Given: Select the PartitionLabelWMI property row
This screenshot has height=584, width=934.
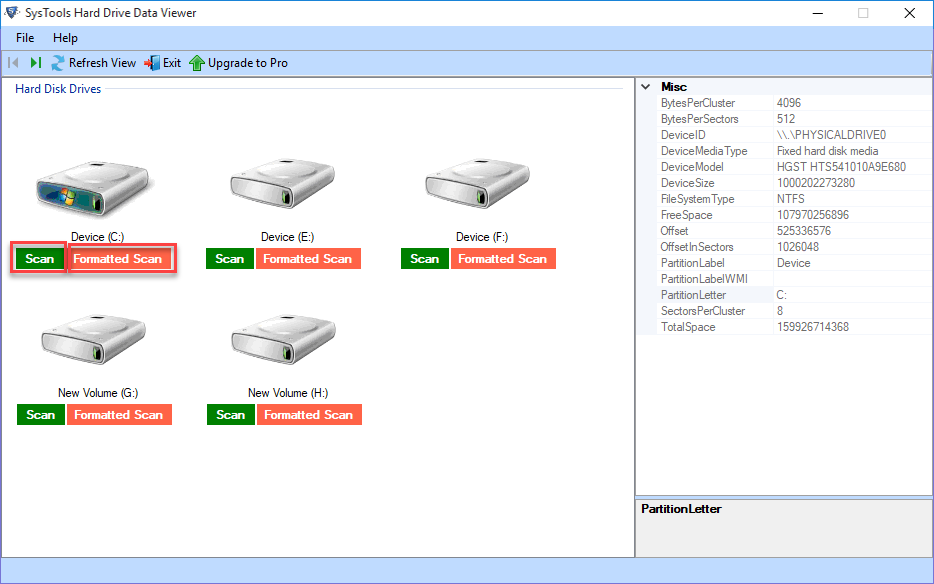Looking at the screenshot, I should [794, 279].
